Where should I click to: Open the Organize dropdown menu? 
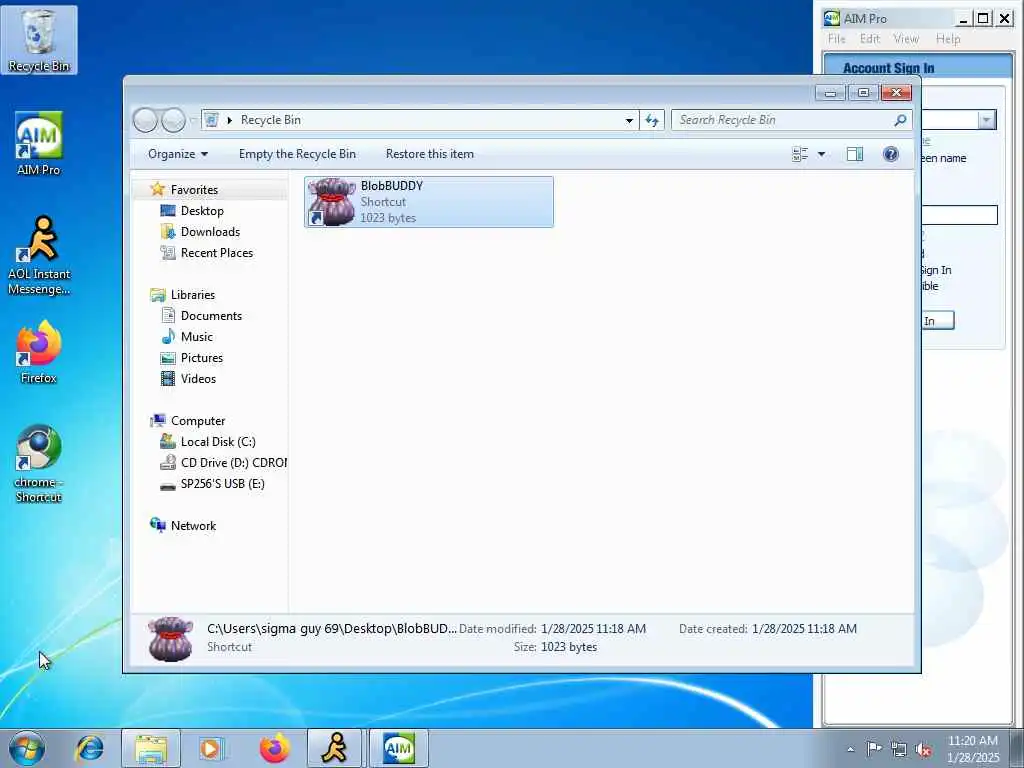[x=178, y=154]
